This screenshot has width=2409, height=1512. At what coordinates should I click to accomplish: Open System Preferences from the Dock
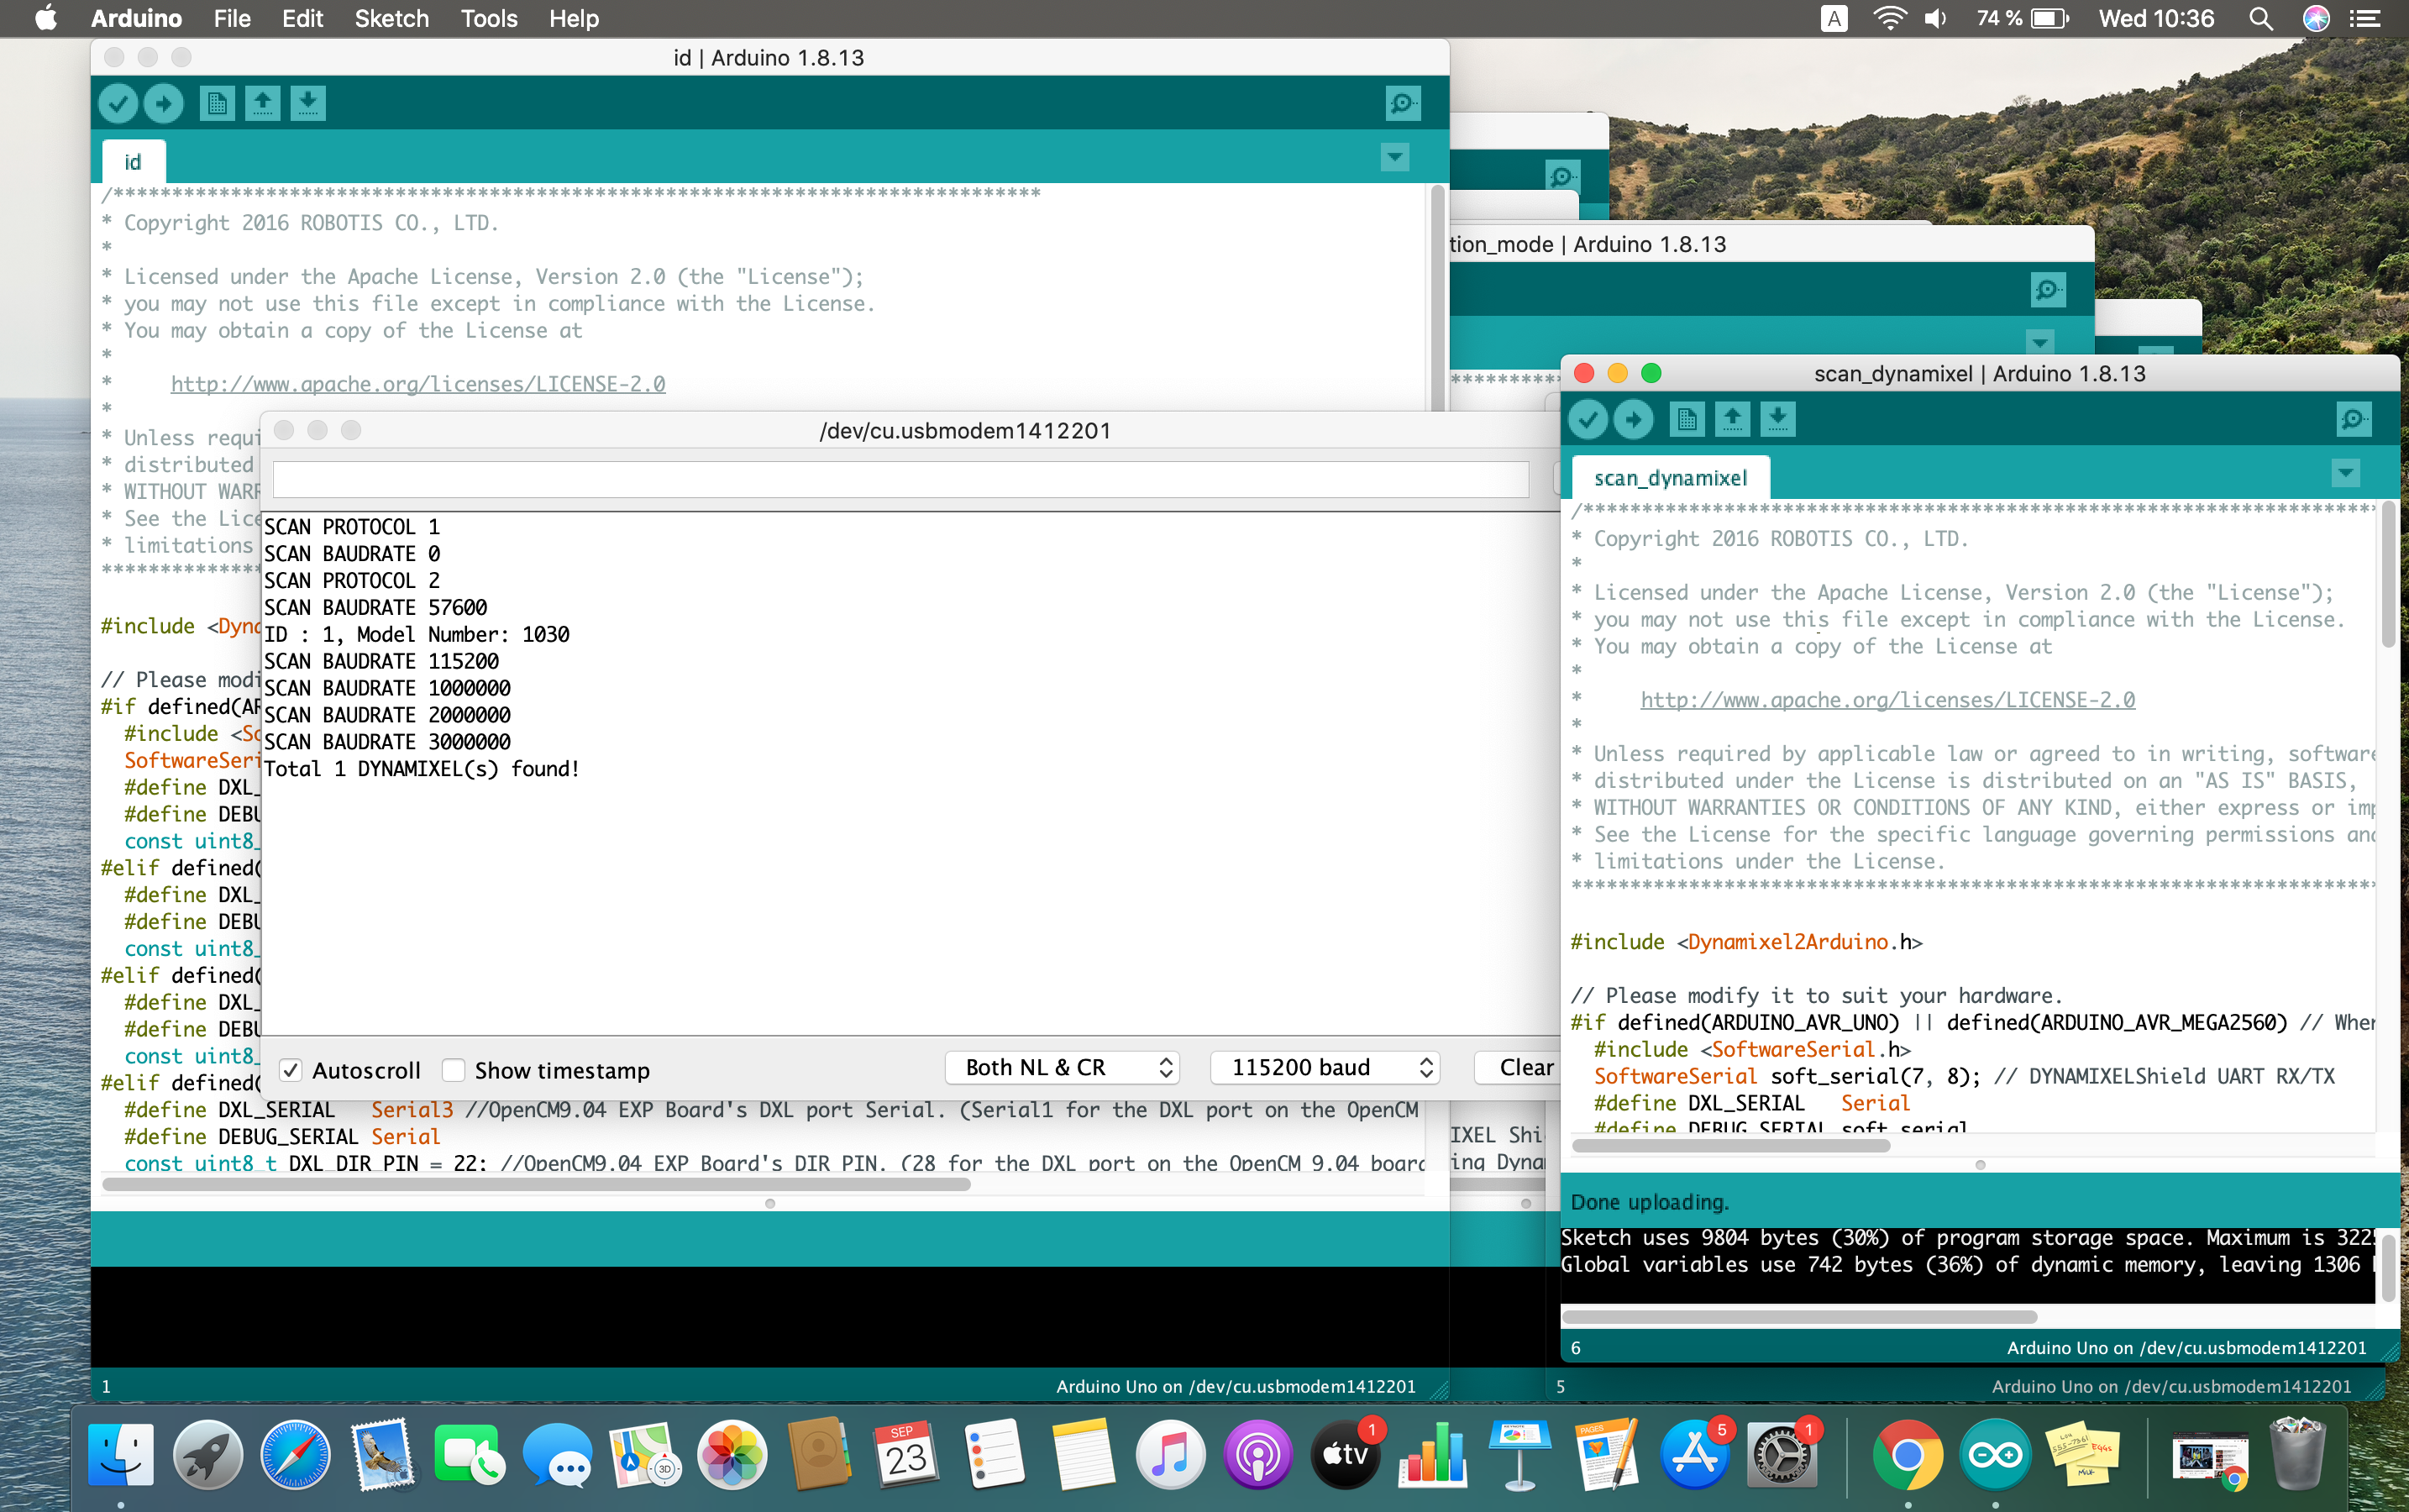tap(1782, 1455)
